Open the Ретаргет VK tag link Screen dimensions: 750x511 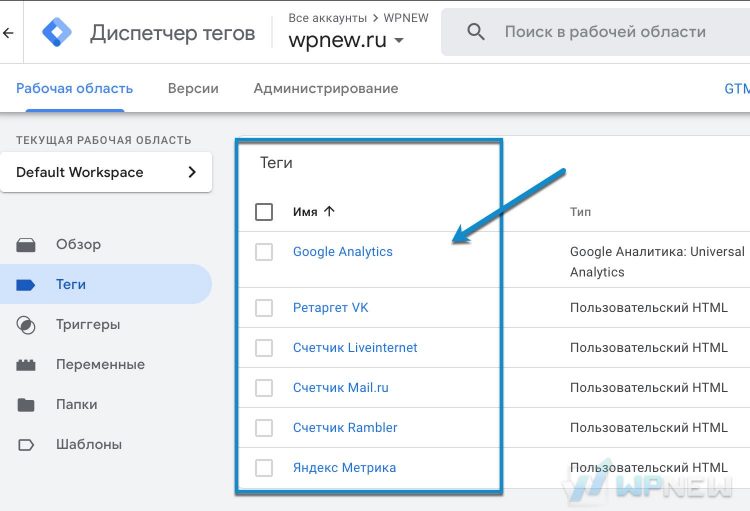click(x=331, y=308)
